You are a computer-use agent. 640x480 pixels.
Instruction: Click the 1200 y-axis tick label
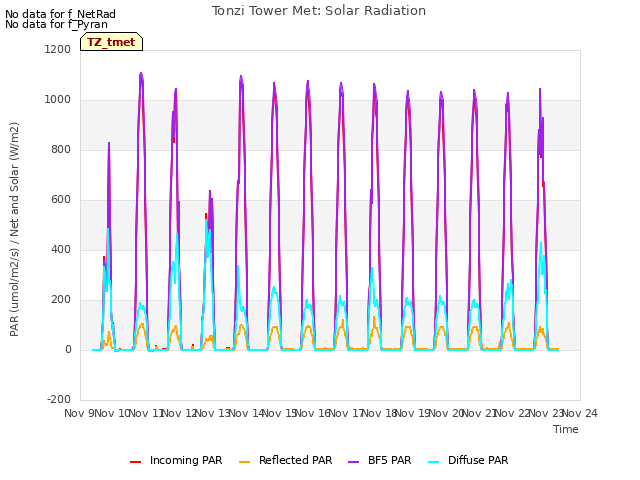point(58,49)
